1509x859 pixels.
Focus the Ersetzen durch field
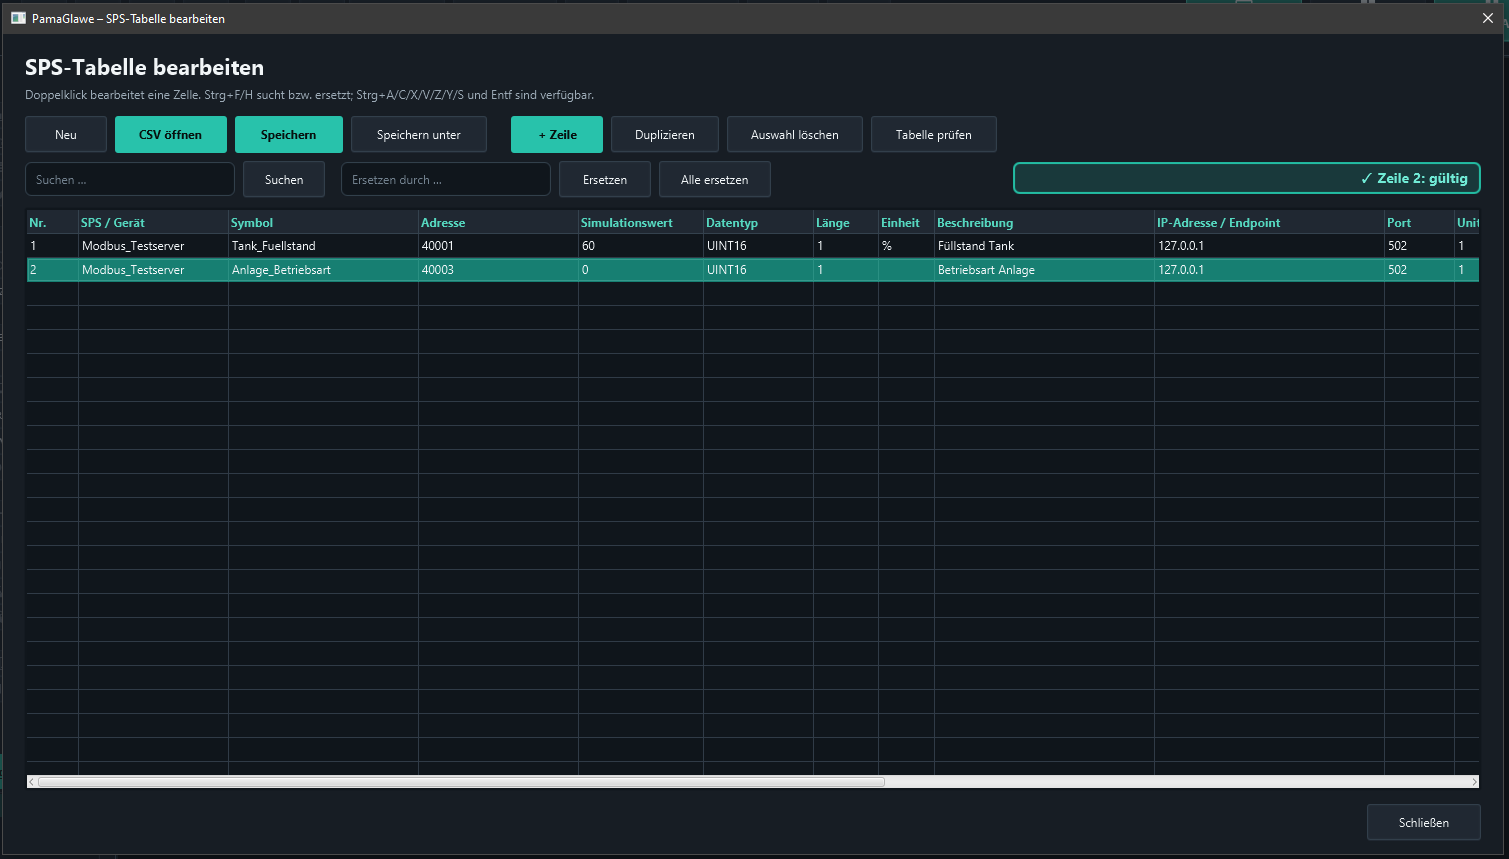point(446,179)
